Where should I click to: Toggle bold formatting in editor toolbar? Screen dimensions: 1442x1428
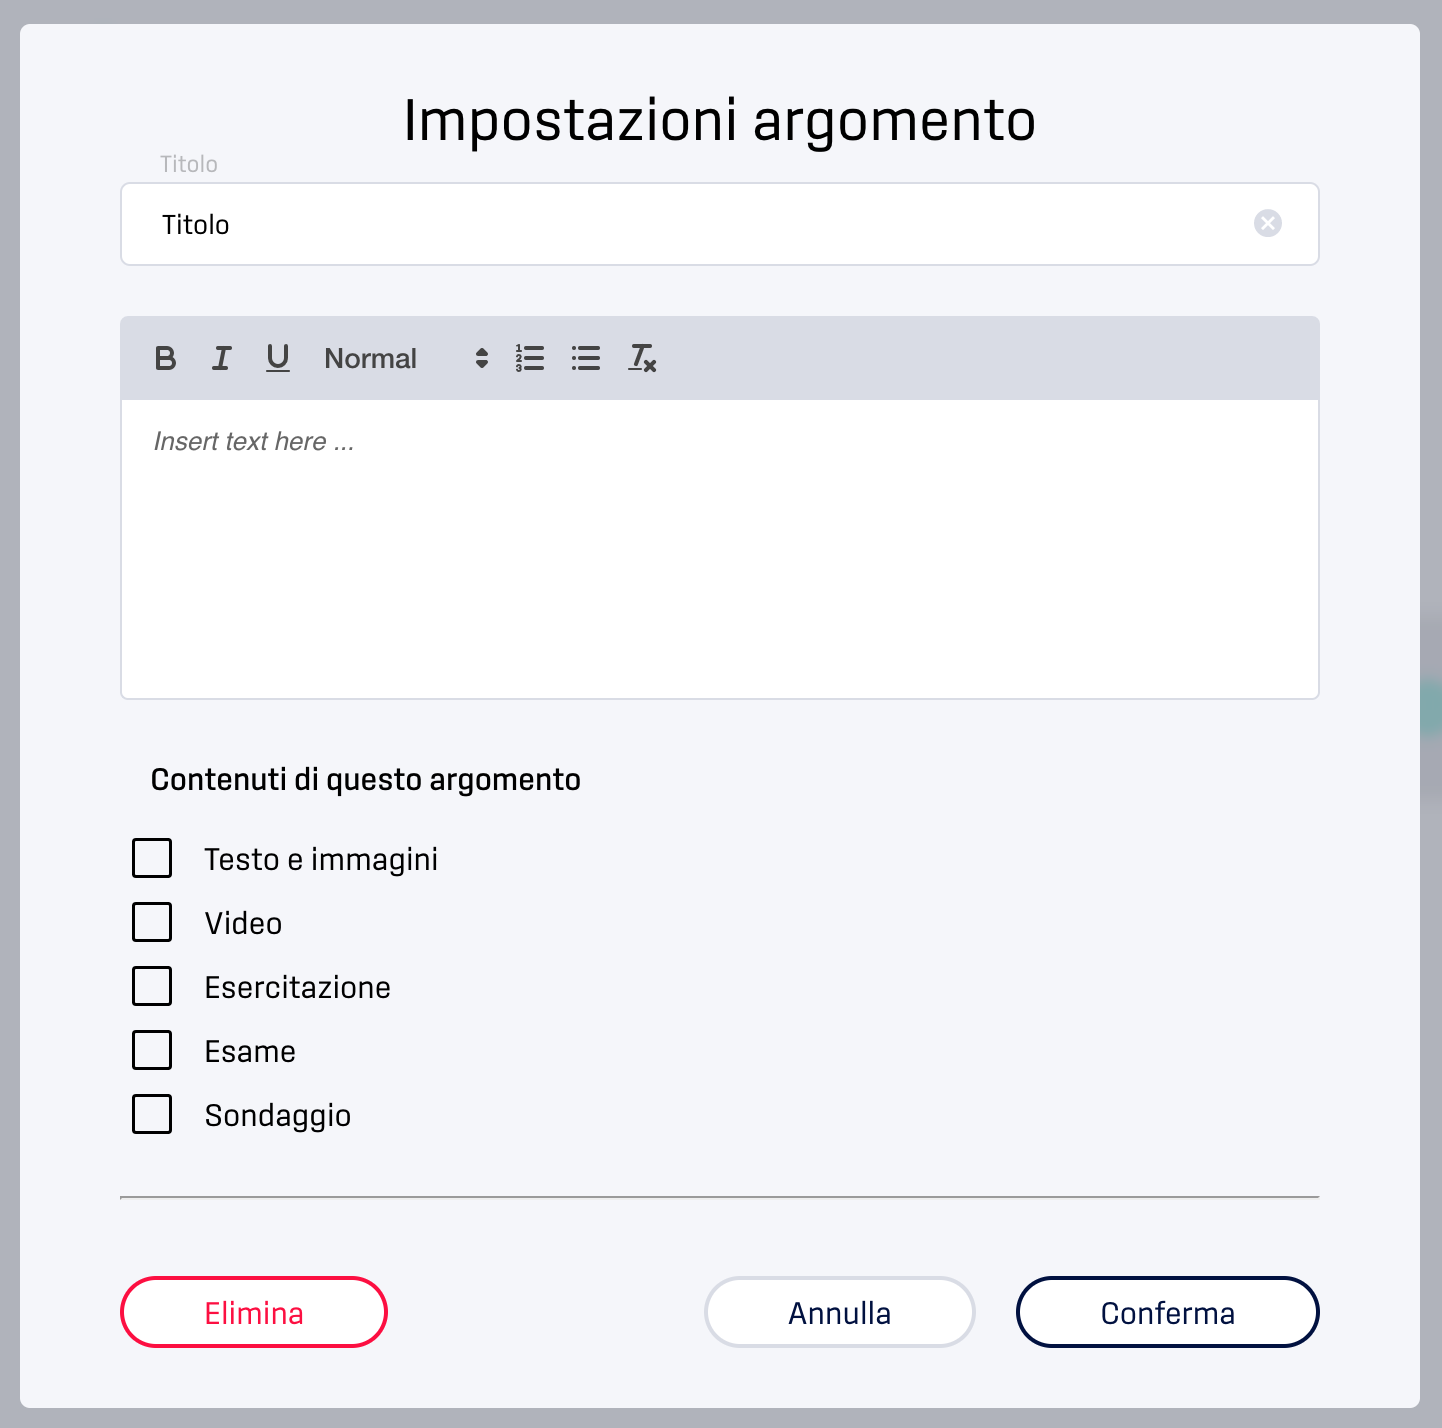point(166,358)
